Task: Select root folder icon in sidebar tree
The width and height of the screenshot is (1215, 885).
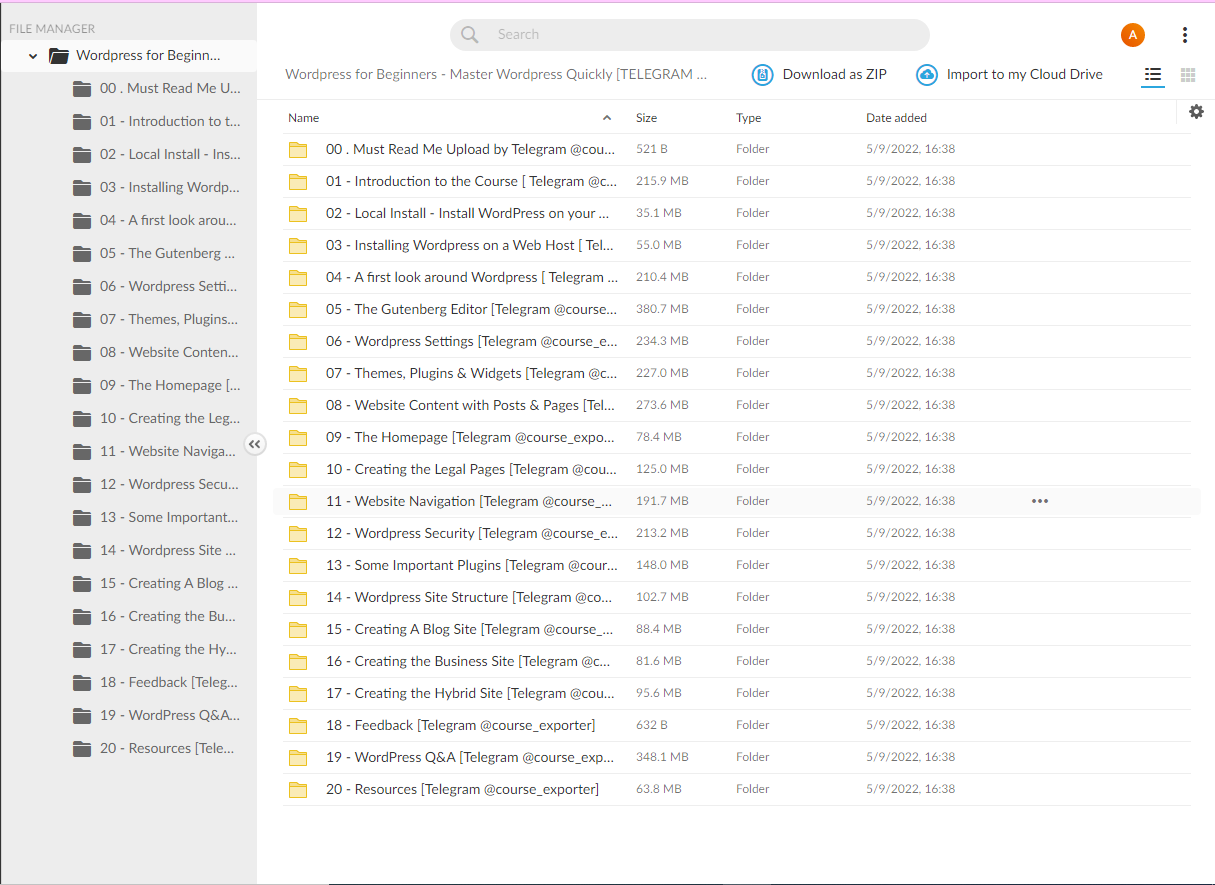Action: 59,56
